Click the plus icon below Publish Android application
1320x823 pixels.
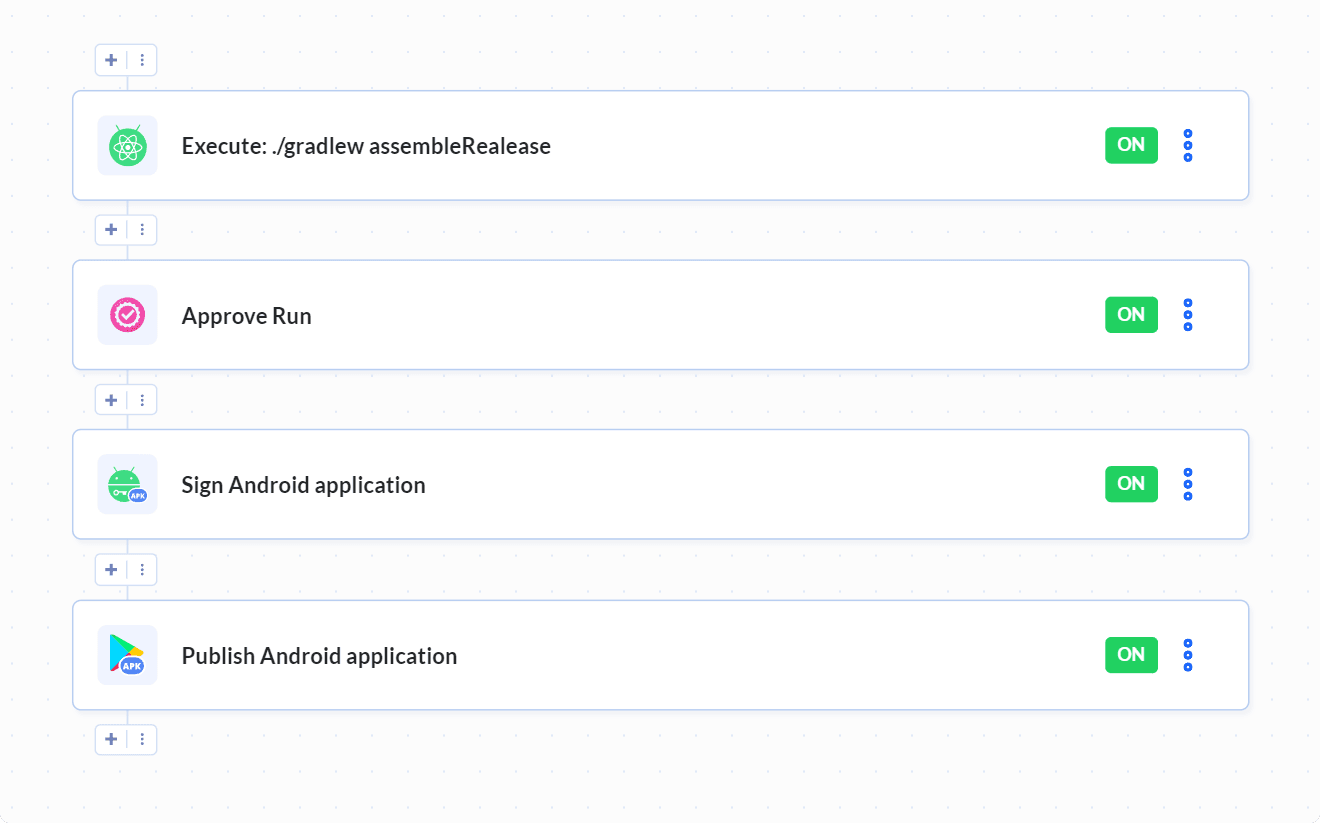click(x=111, y=739)
